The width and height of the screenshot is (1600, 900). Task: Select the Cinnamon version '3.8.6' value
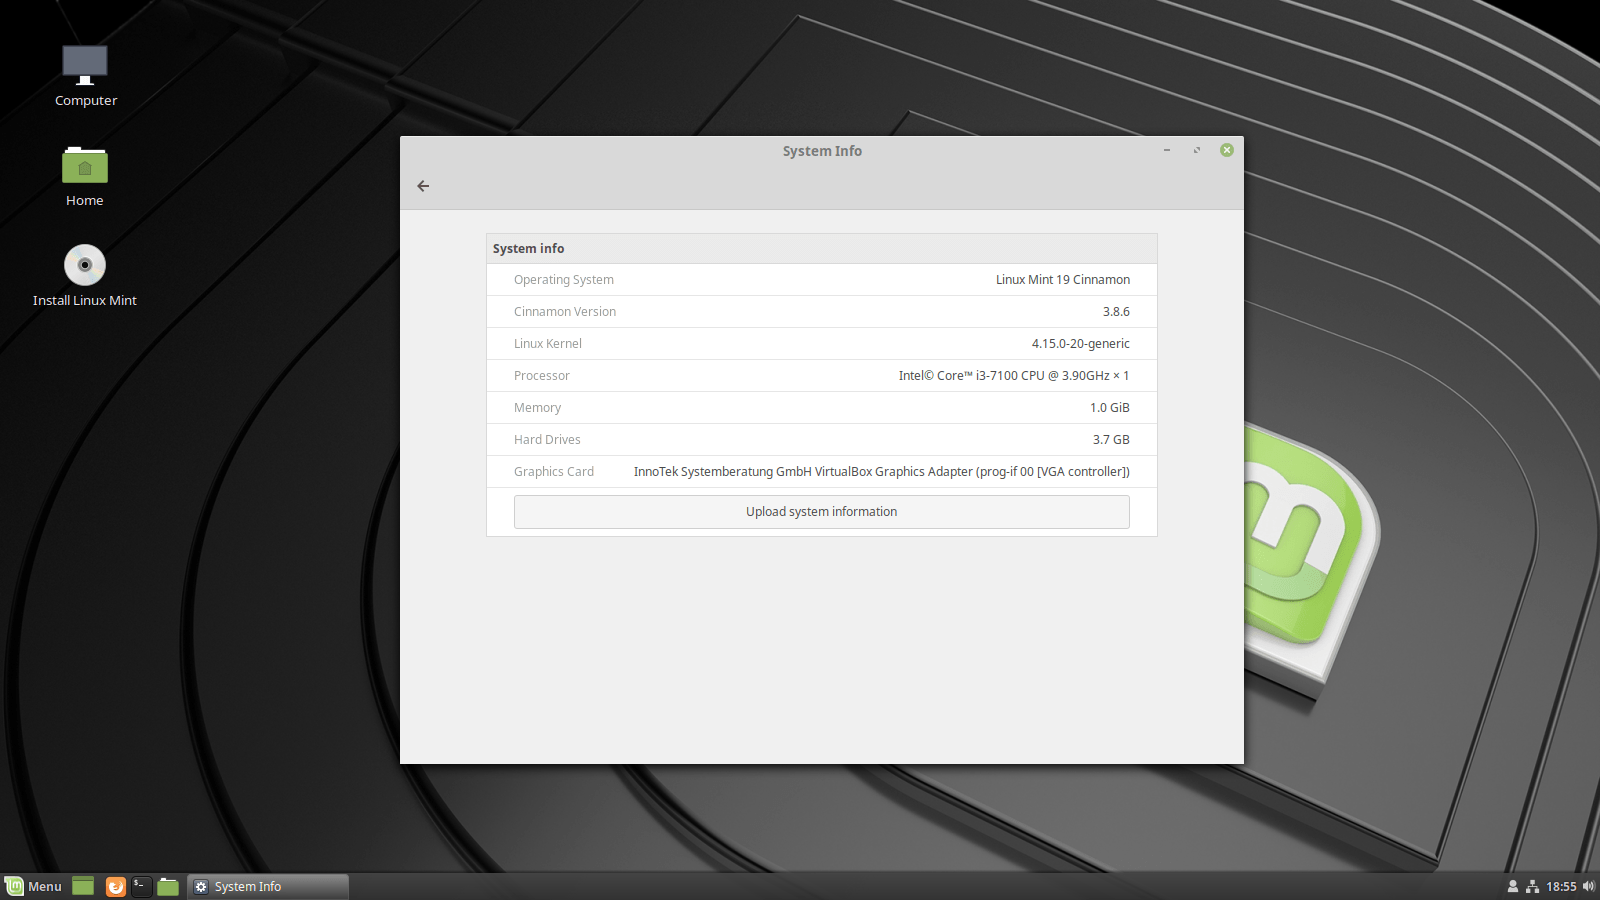click(x=1116, y=312)
